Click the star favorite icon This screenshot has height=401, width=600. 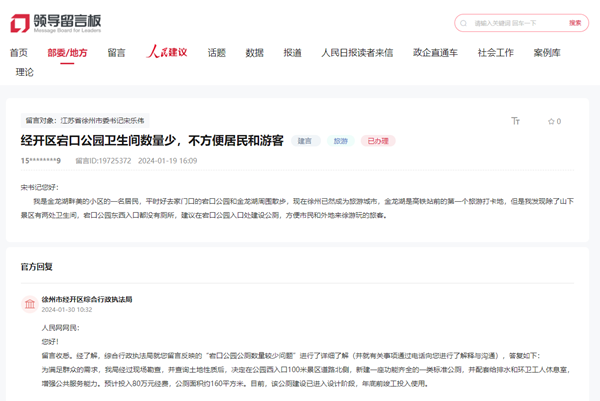[x=551, y=121]
